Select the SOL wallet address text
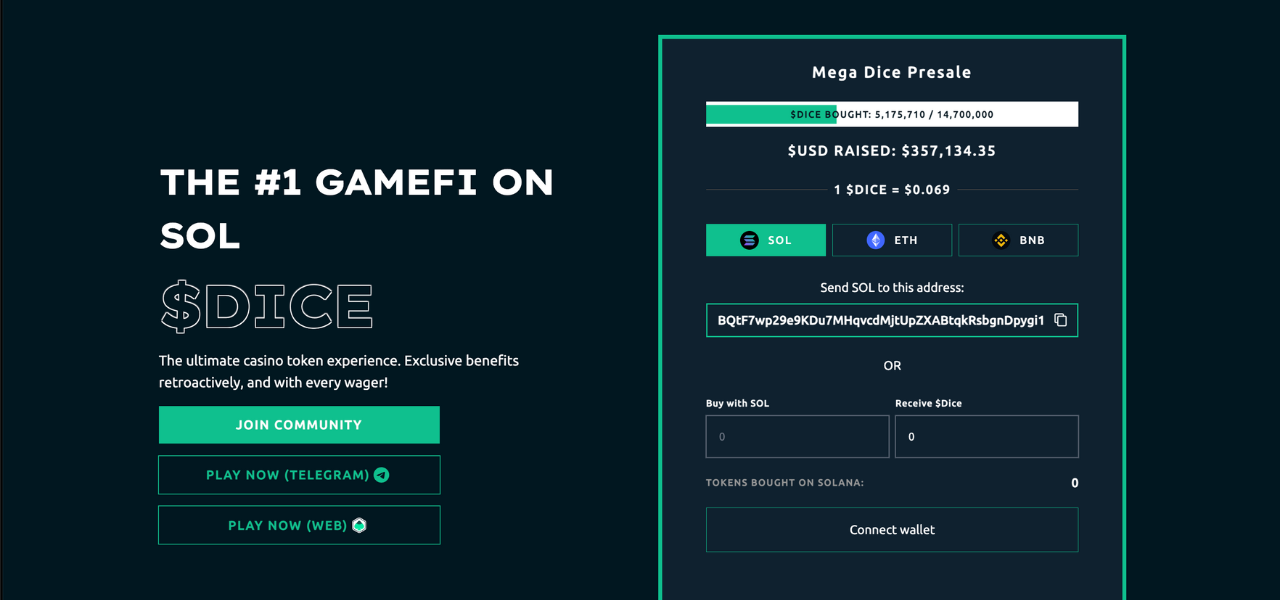The width and height of the screenshot is (1280, 600). click(x=880, y=320)
